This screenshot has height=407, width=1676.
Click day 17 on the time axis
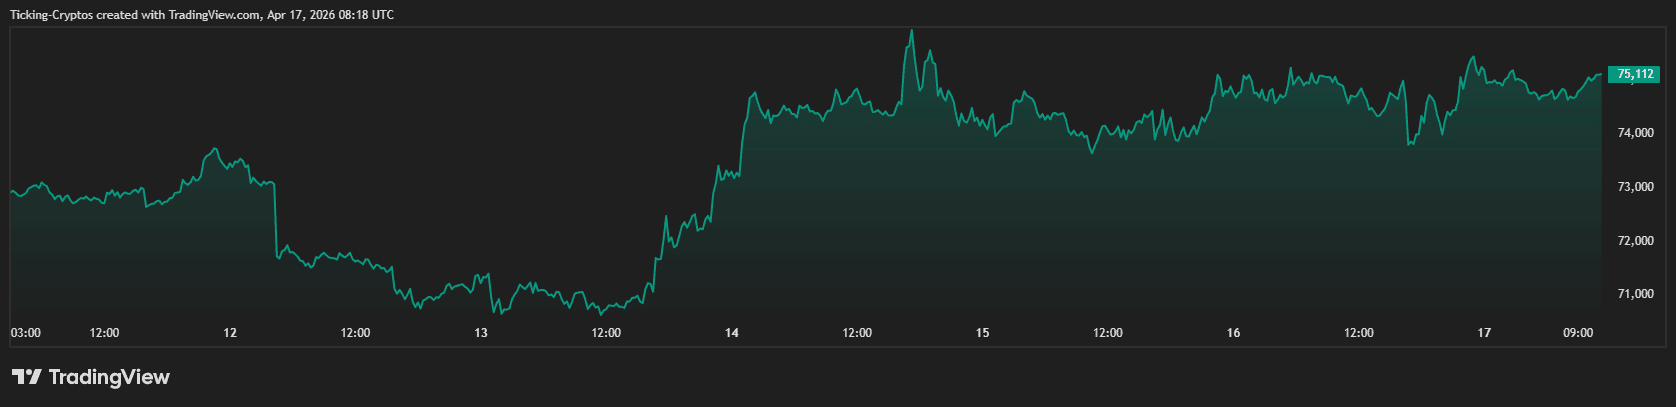pyautogui.click(x=1484, y=333)
